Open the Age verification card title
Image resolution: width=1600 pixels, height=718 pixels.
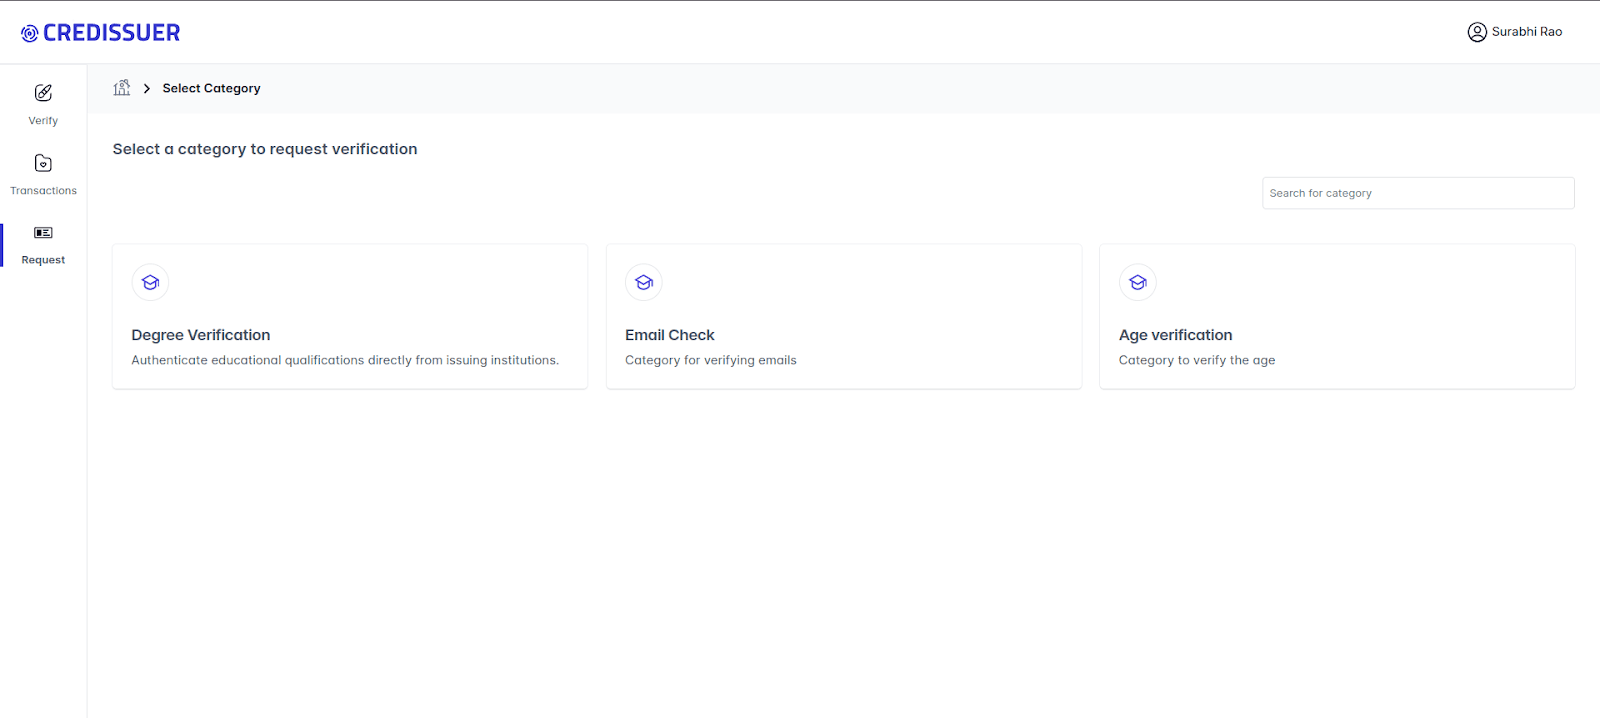1176,335
